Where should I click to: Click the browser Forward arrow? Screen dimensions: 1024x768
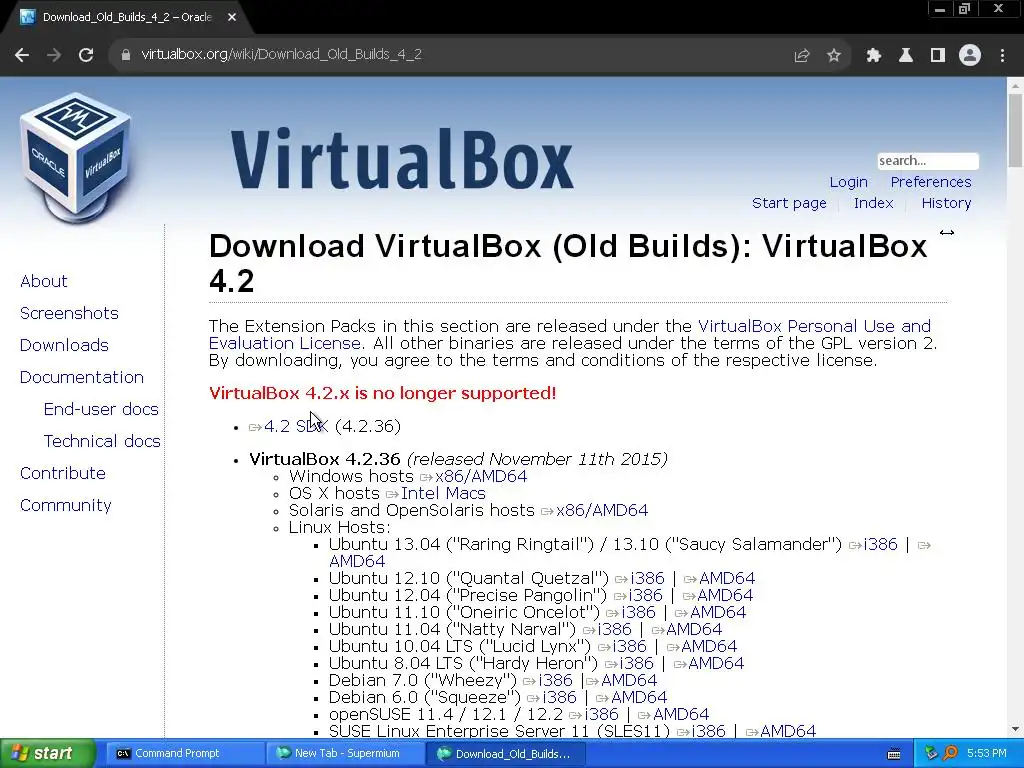(54, 55)
